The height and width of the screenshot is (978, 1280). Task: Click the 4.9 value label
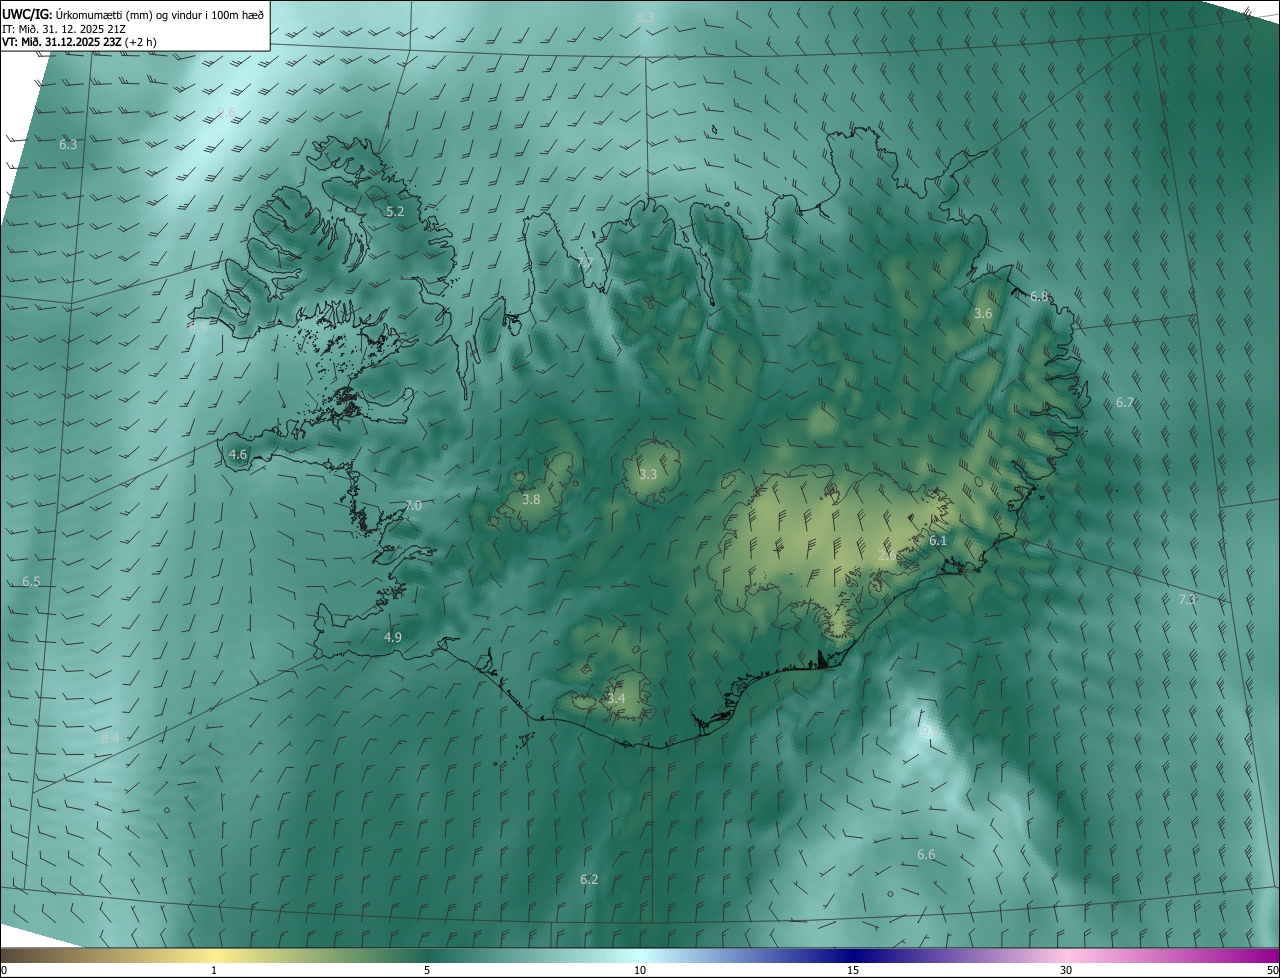[393, 637]
